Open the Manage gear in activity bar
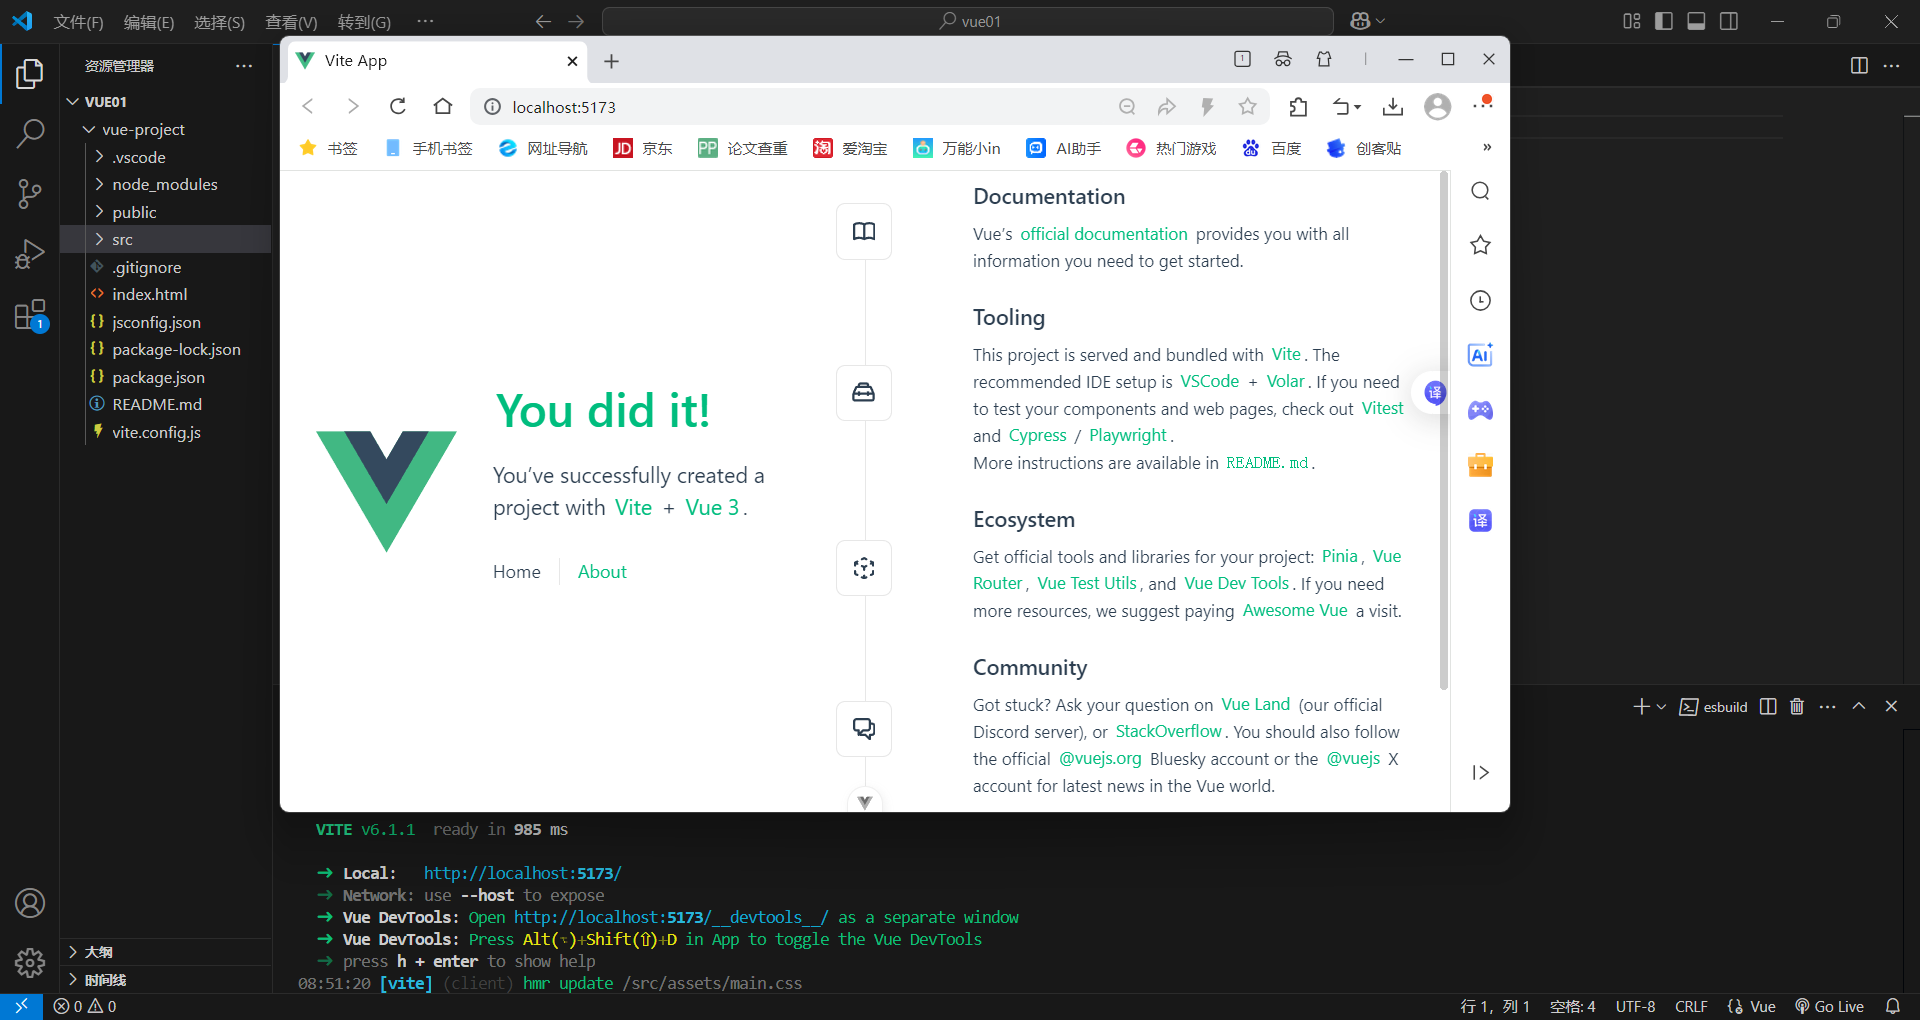This screenshot has height=1020, width=1920. [30, 963]
